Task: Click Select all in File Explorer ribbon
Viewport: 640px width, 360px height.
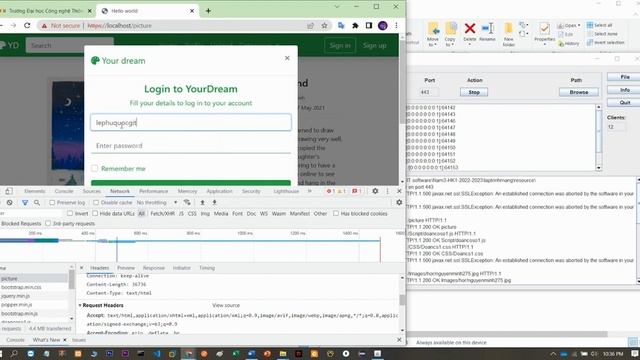Action: pyautogui.click(x=599, y=25)
